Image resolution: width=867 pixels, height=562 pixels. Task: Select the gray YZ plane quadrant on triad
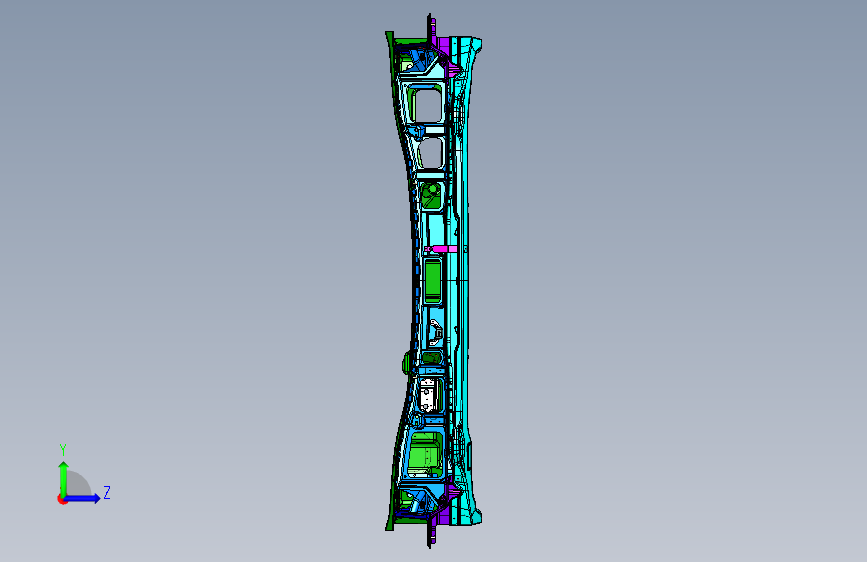click(x=78, y=483)
